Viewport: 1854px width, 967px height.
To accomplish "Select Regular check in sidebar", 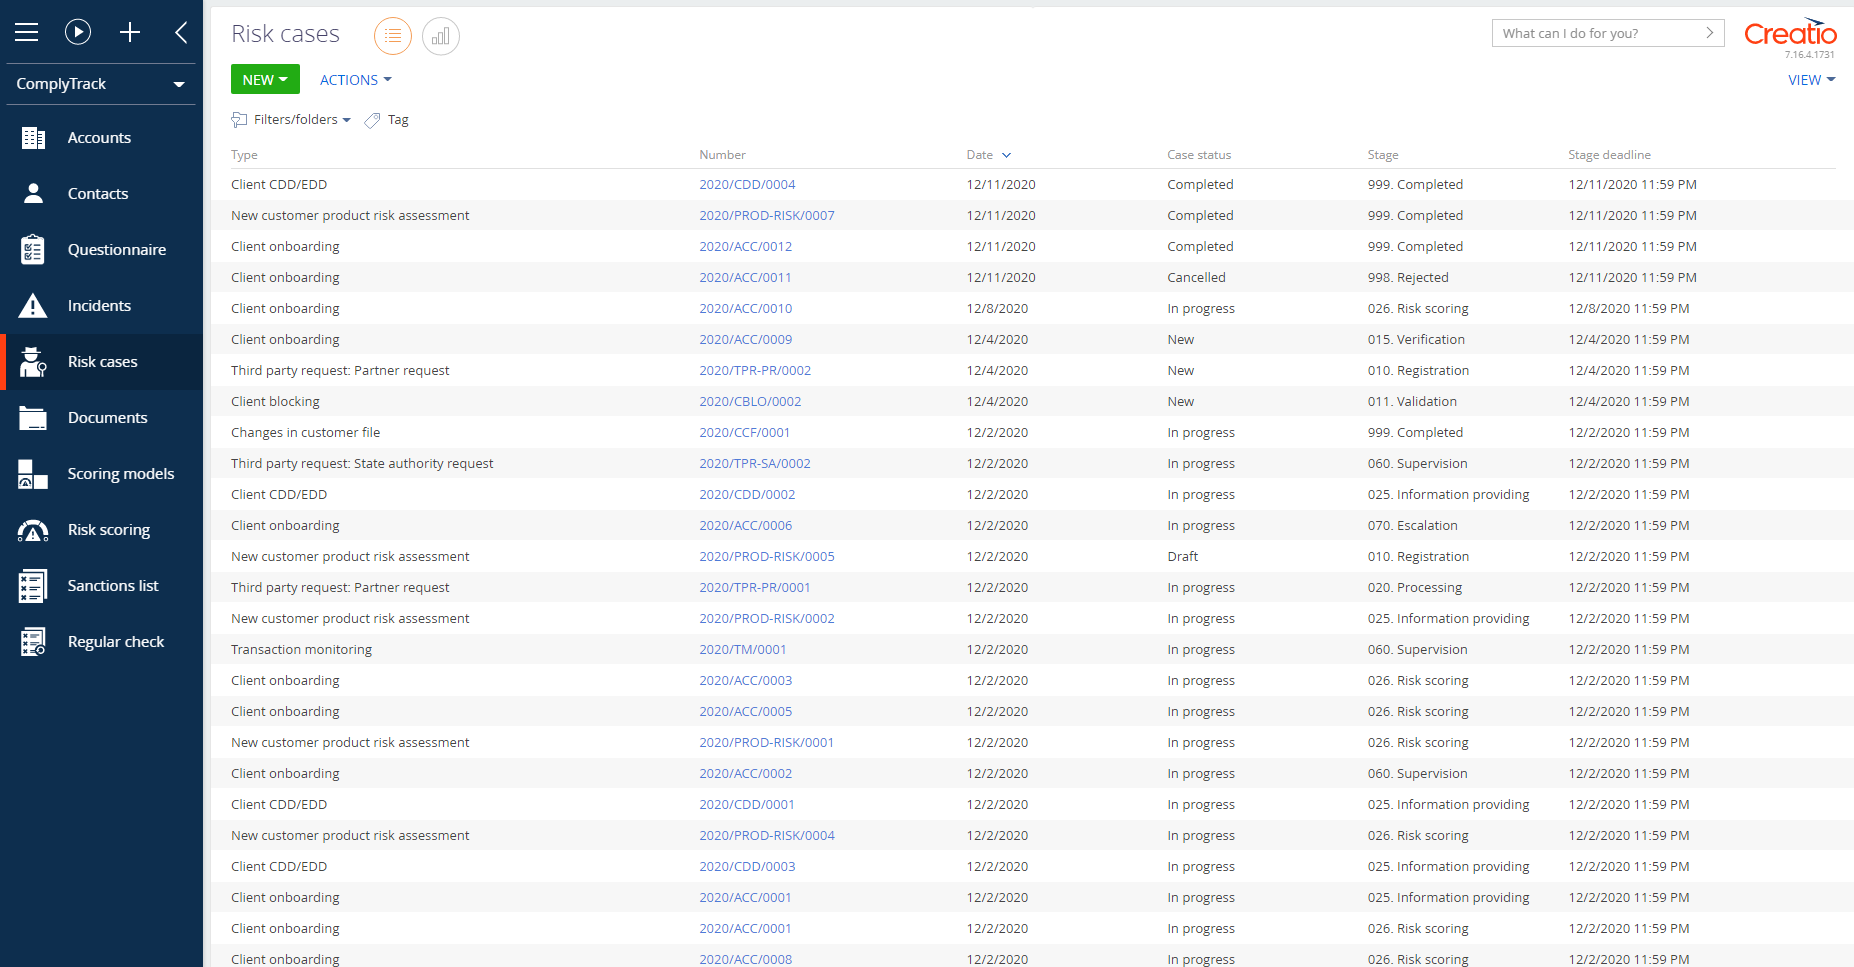I will pyautogui.click(x=115, y=642).
